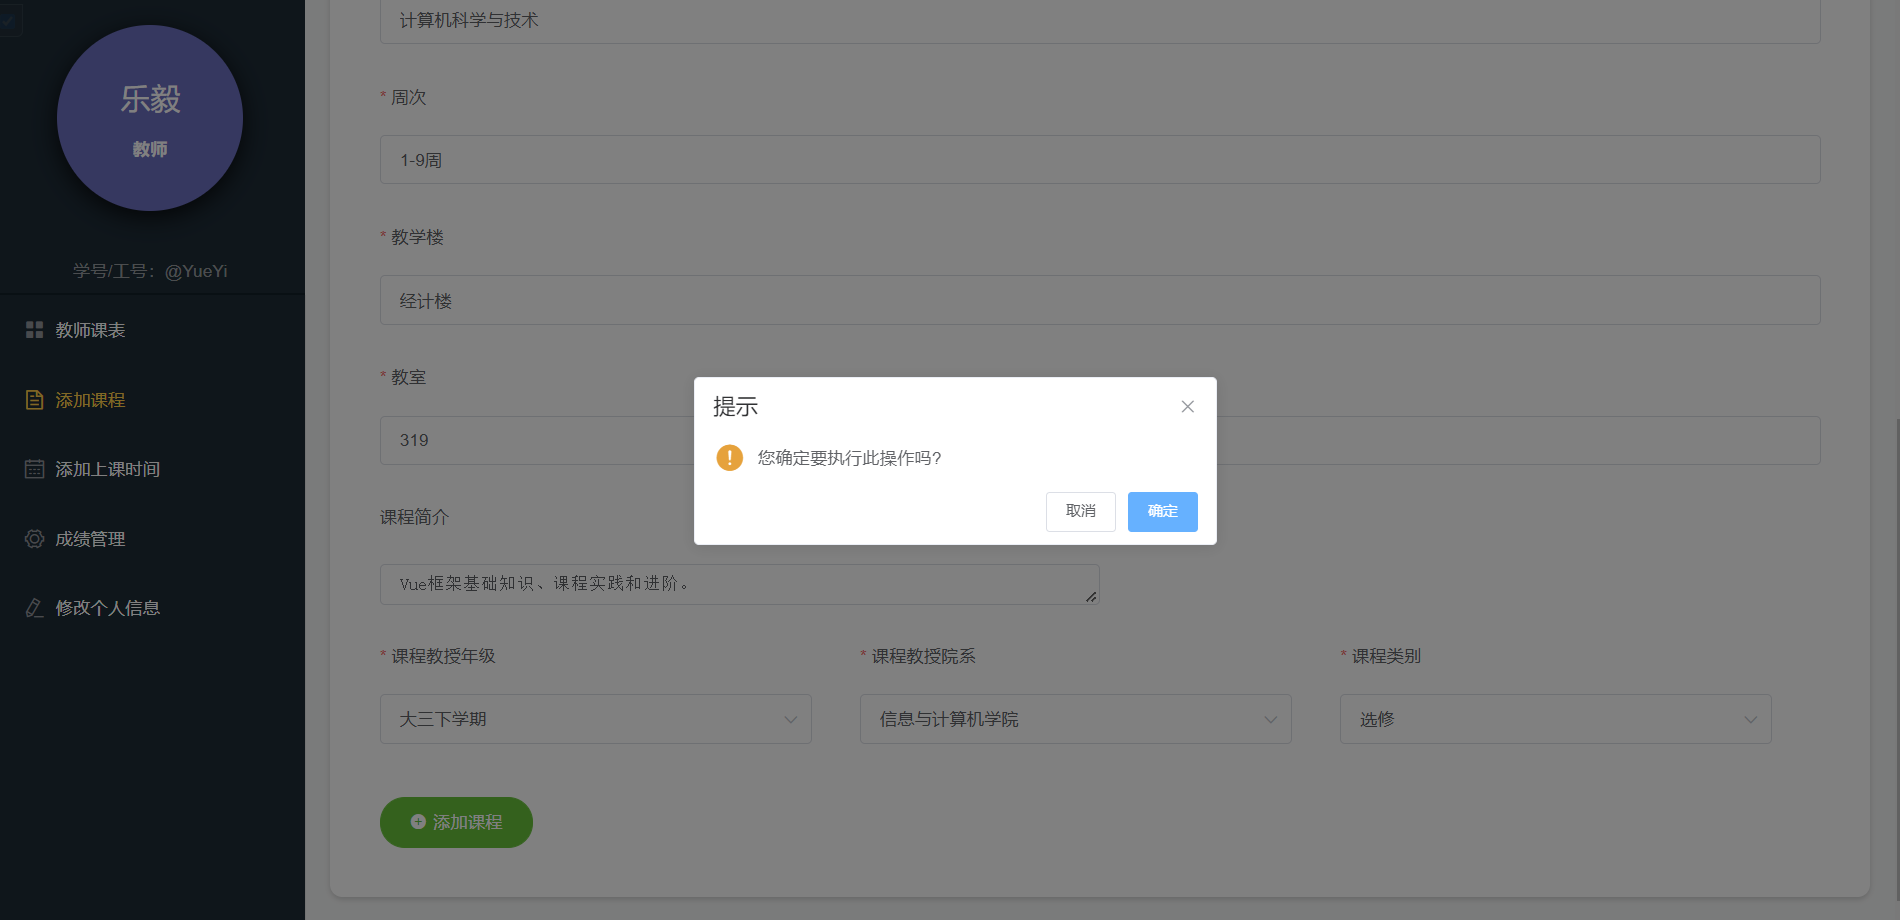
Task: Click dialog message 您确定要执行此操作吗?
Action: [849, 458]
